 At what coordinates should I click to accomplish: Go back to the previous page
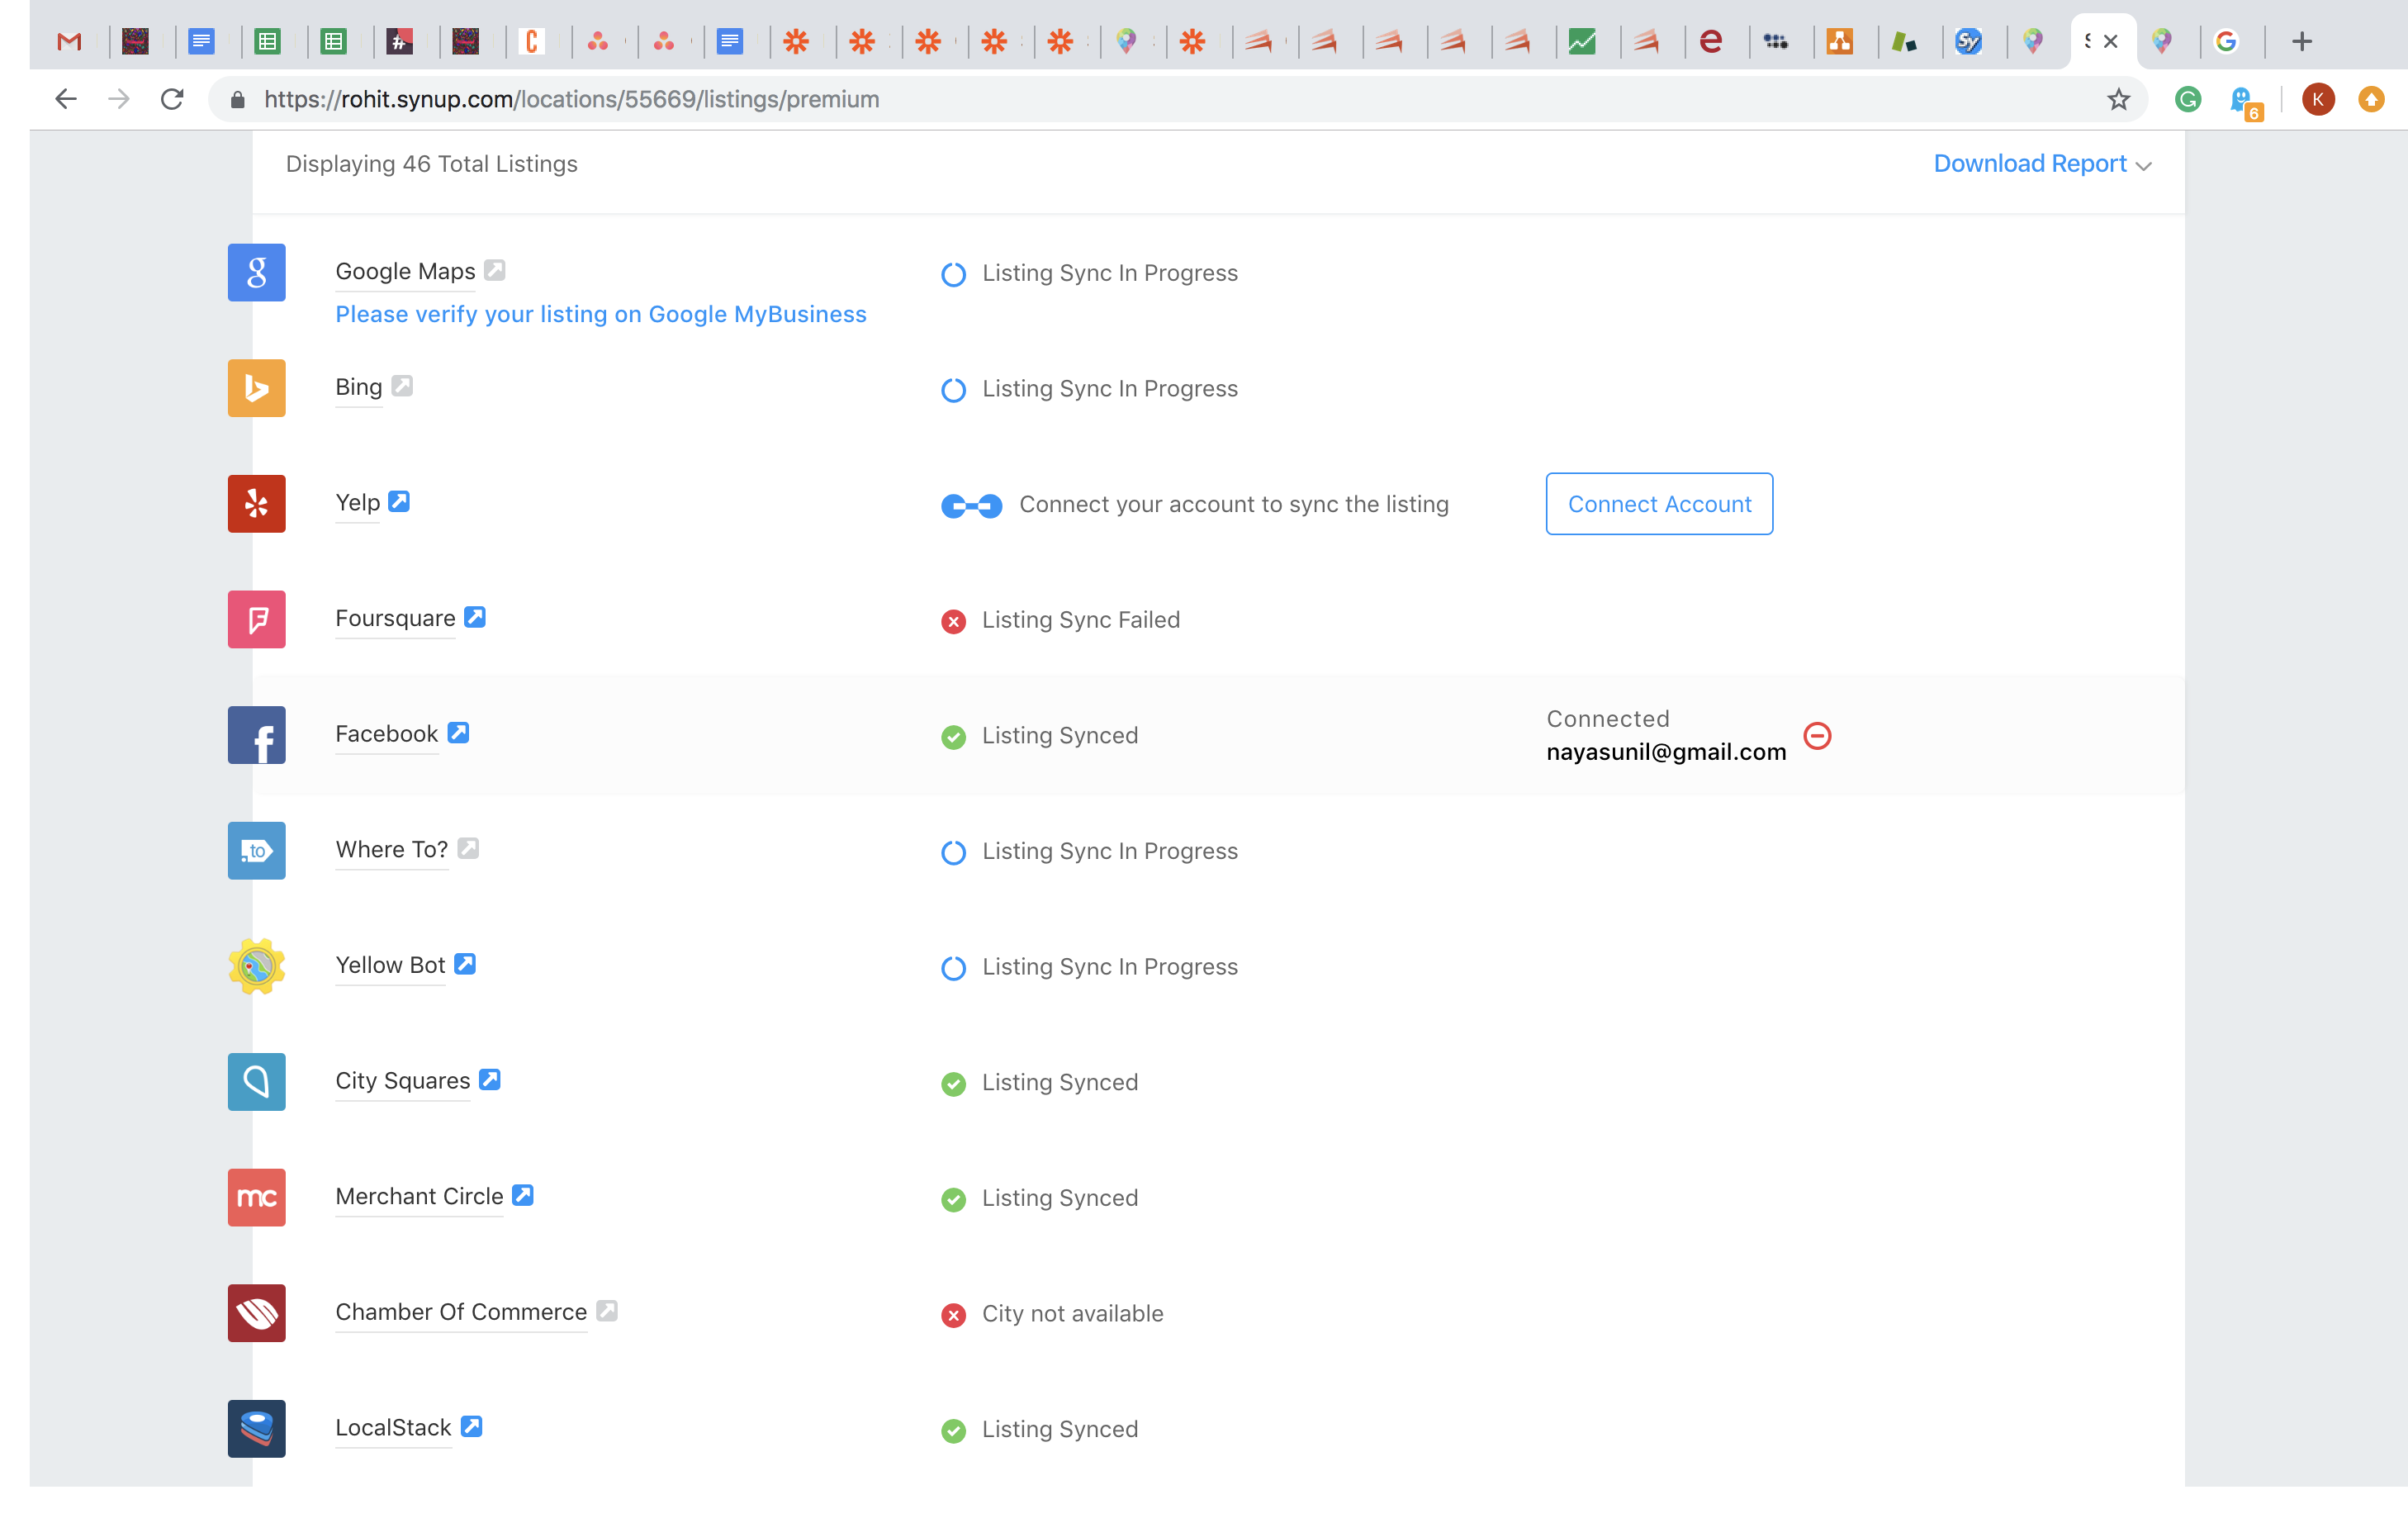66,99
